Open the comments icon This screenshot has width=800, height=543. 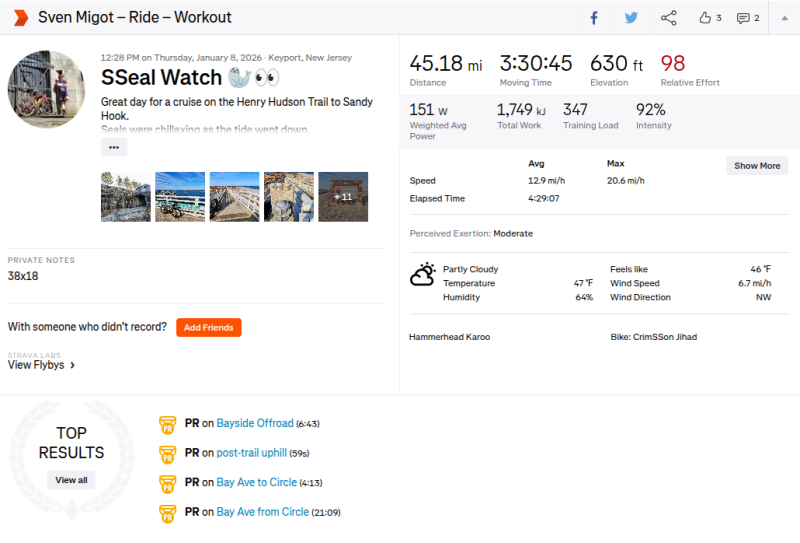click(x=747, y=17)
